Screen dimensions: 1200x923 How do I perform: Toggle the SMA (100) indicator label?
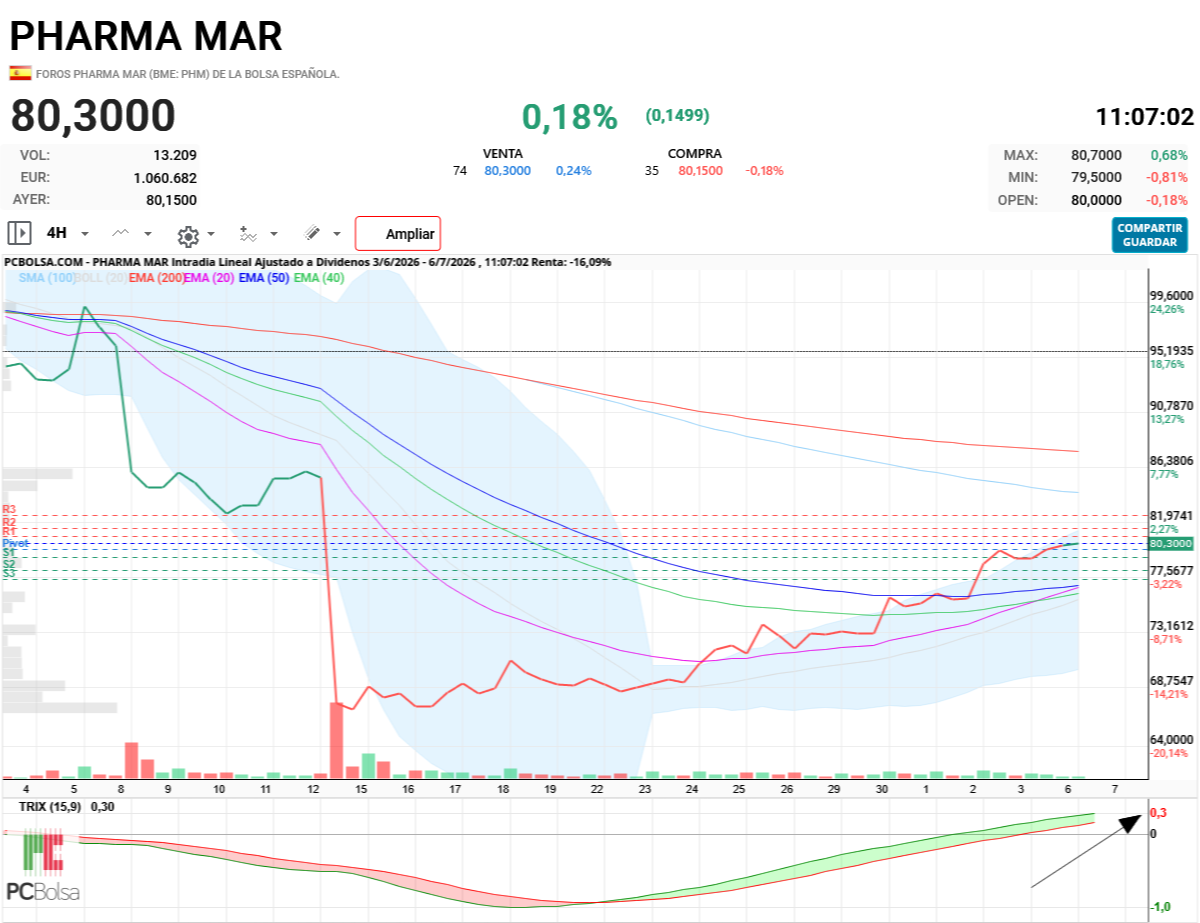point(47,278)
